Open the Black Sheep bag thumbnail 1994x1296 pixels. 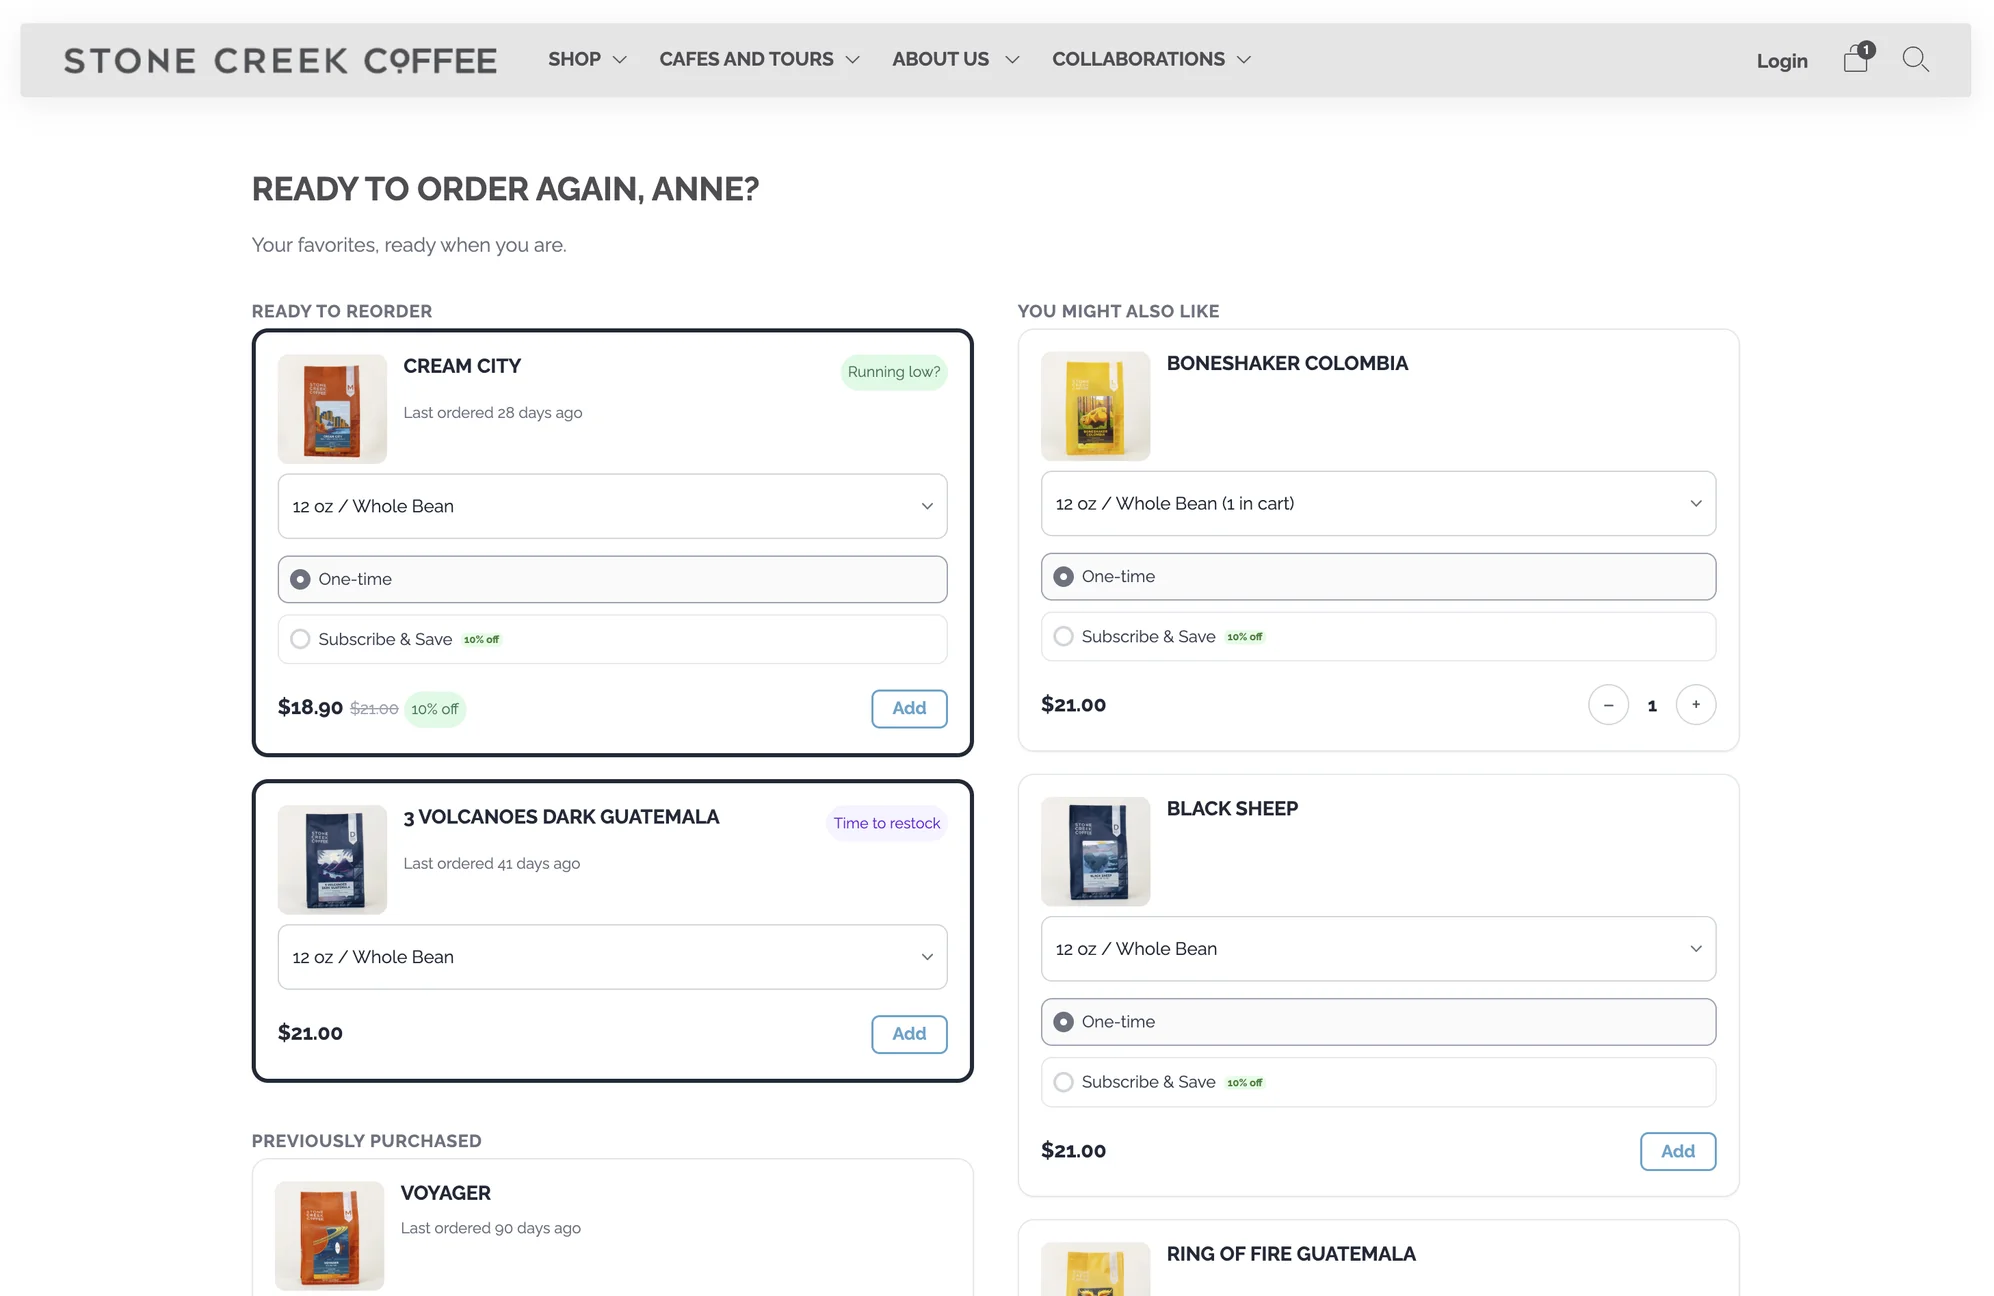1095,851
